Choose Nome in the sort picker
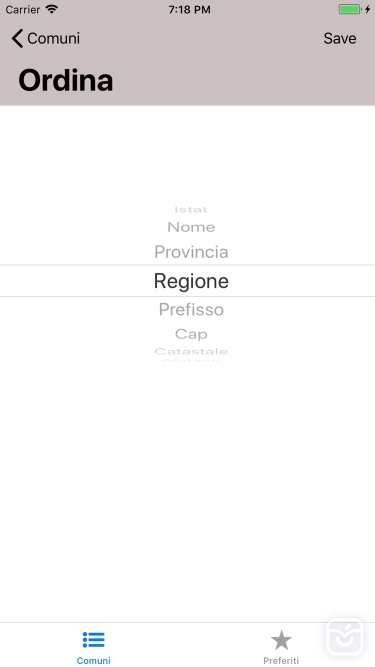 click(191, 227)
